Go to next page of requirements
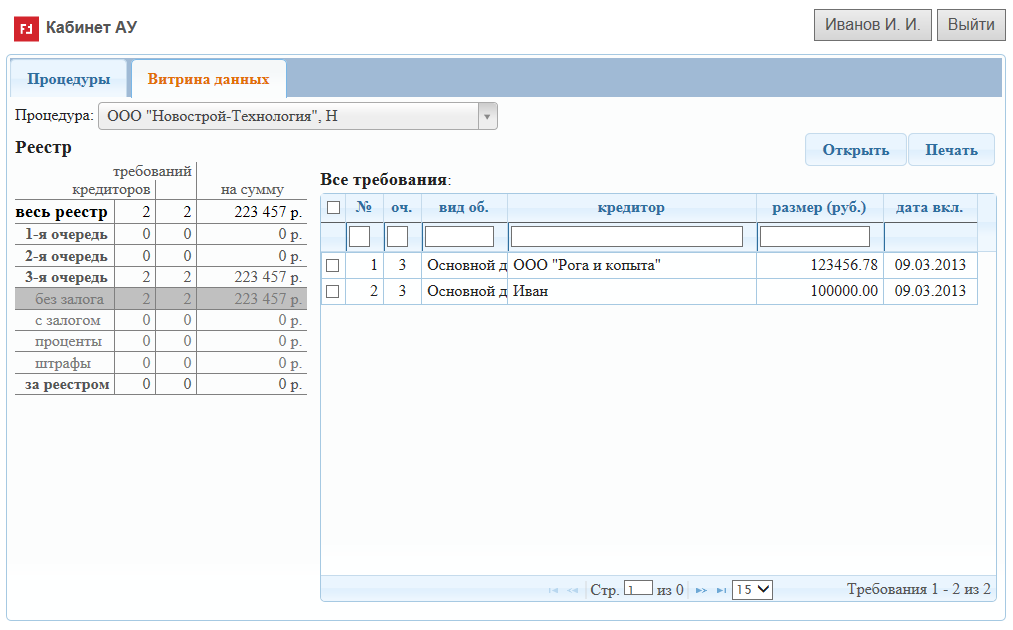 coord(701,590)
